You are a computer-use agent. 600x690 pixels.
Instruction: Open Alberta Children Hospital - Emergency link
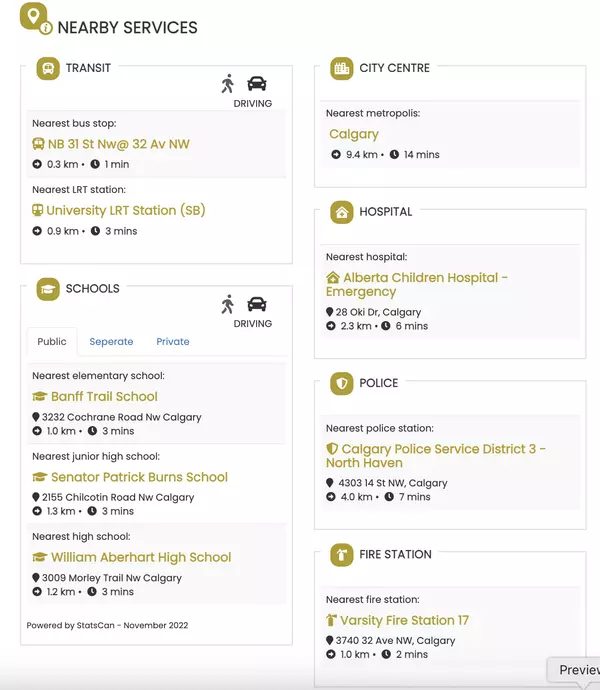(417, 284)
